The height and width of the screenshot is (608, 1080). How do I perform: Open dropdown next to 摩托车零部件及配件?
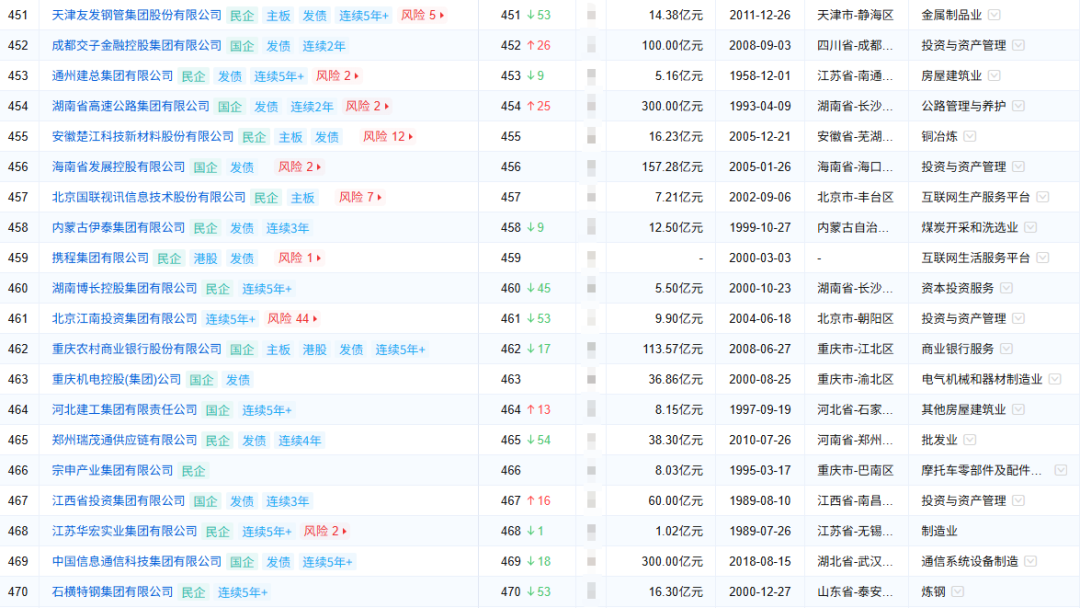[1061, 470]
